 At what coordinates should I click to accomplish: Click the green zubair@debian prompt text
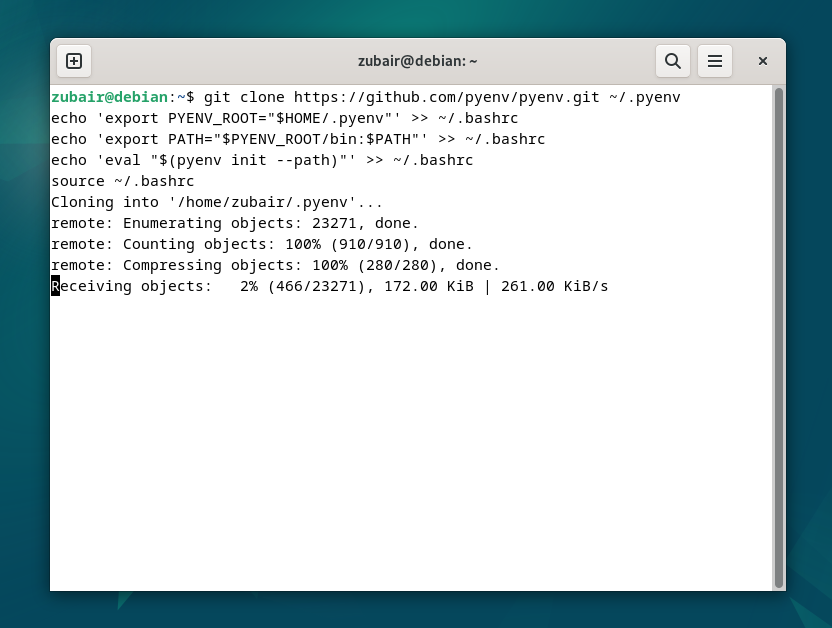tap(109, 97)
